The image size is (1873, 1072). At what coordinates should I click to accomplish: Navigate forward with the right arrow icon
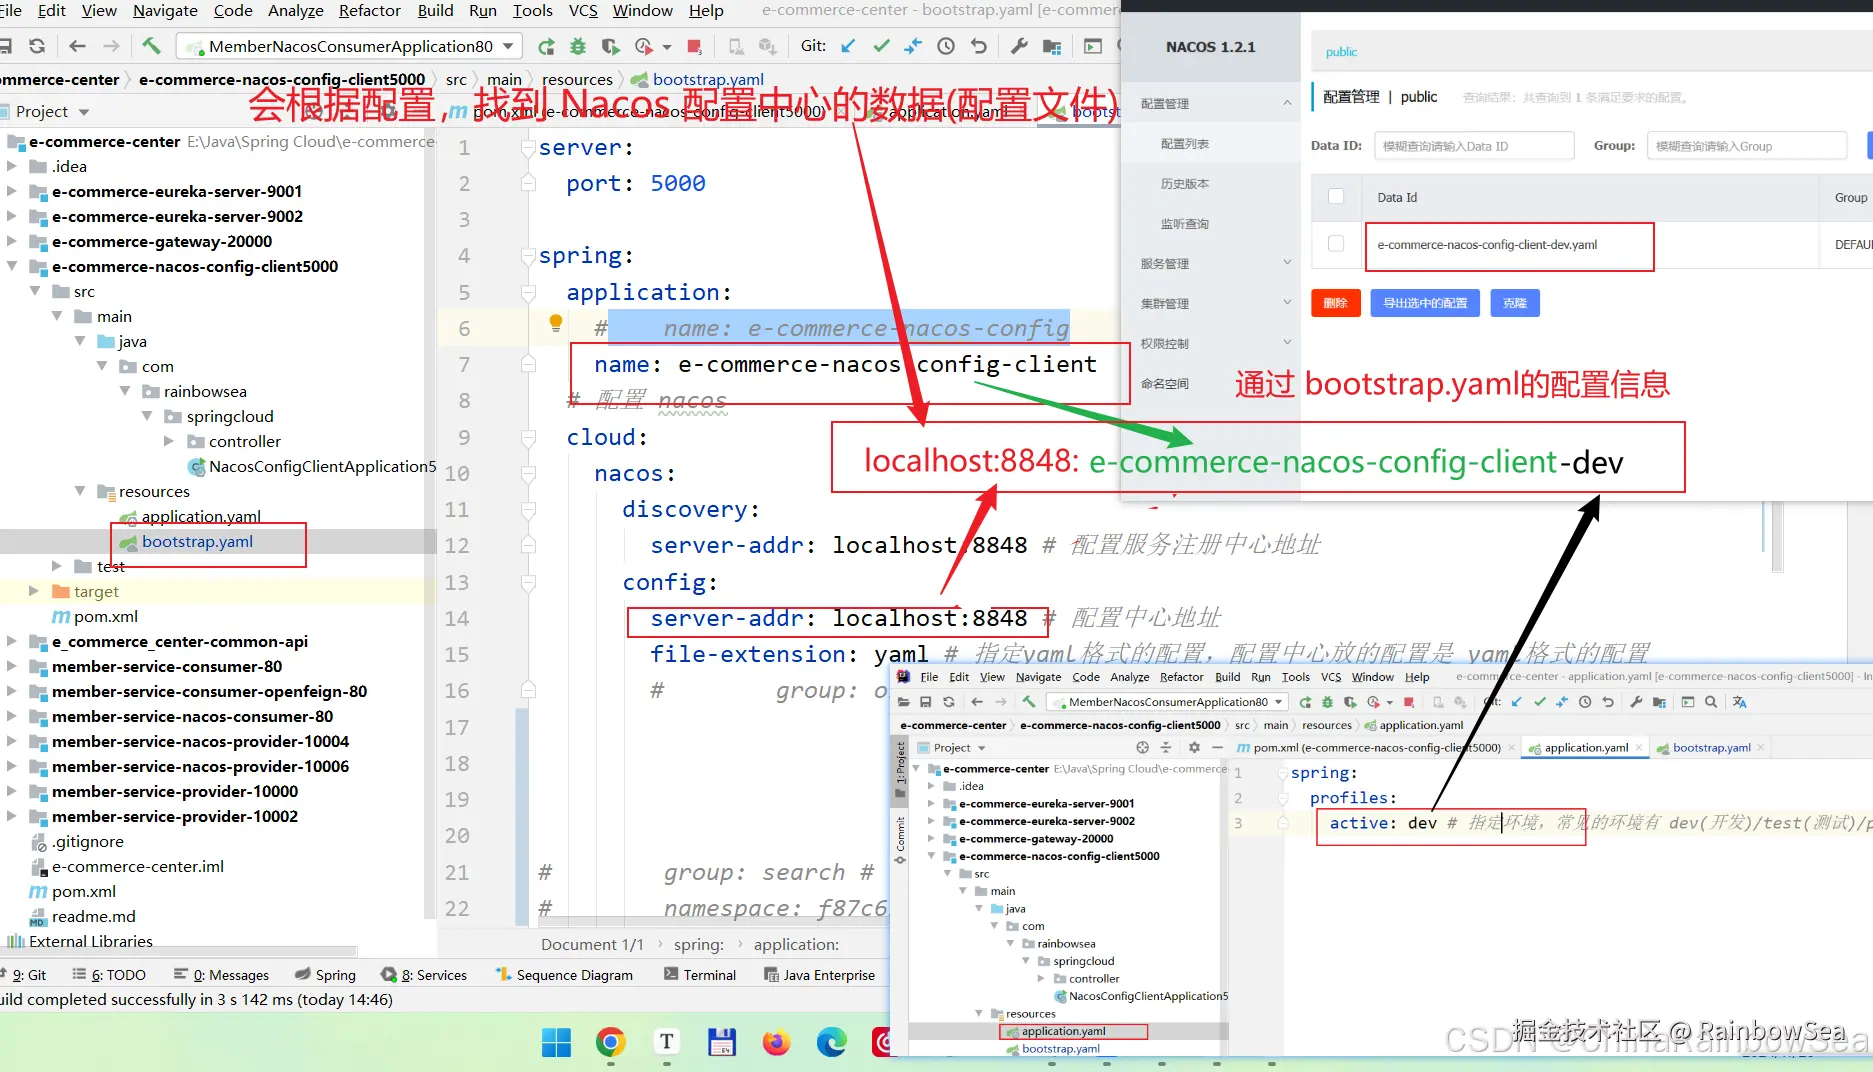click(x=111, y=46)
